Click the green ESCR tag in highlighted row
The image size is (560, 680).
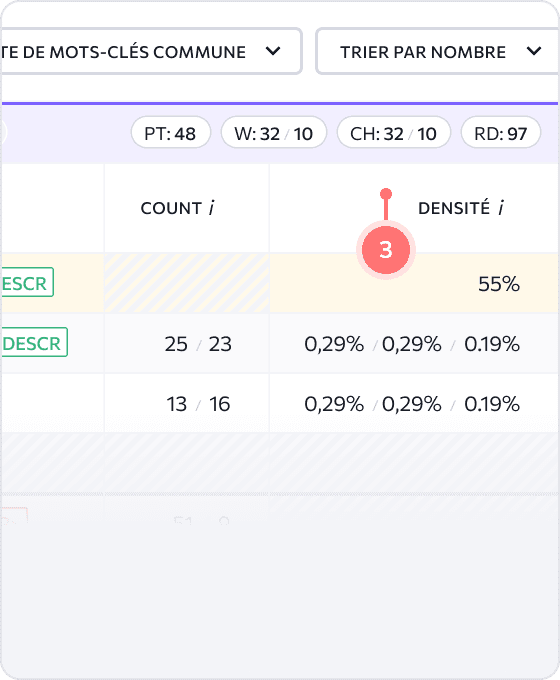click(x=27, y=283)
